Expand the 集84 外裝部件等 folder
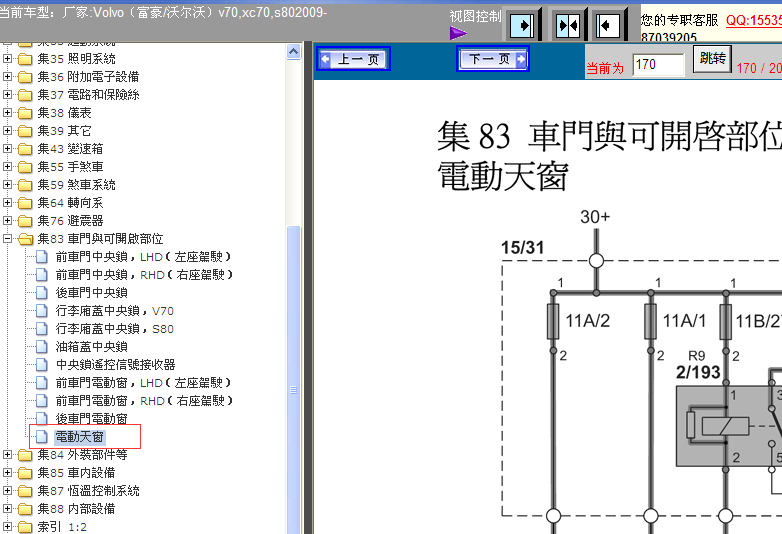The image size is (782, 534). point(7,455)
